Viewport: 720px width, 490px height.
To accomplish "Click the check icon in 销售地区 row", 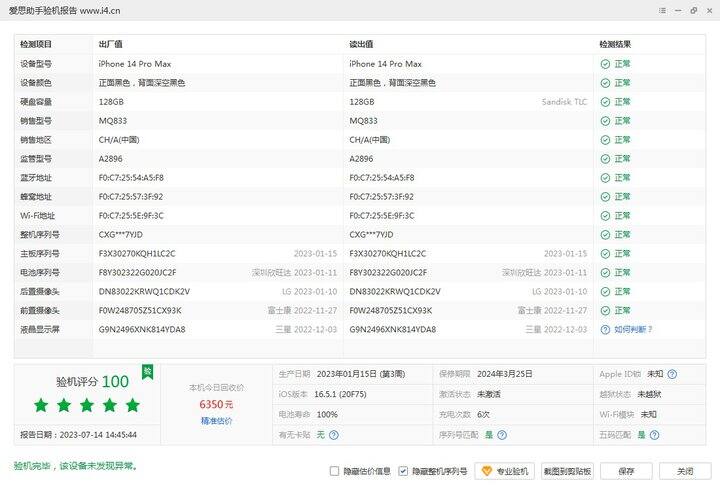I will click(605, 140).
